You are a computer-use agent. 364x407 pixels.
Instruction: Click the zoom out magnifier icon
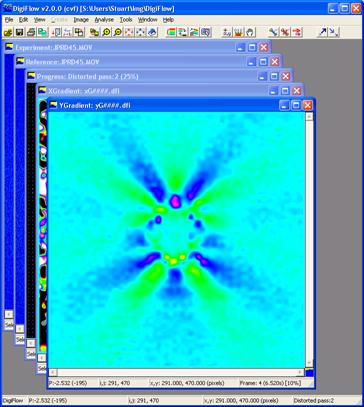point(118,32)
